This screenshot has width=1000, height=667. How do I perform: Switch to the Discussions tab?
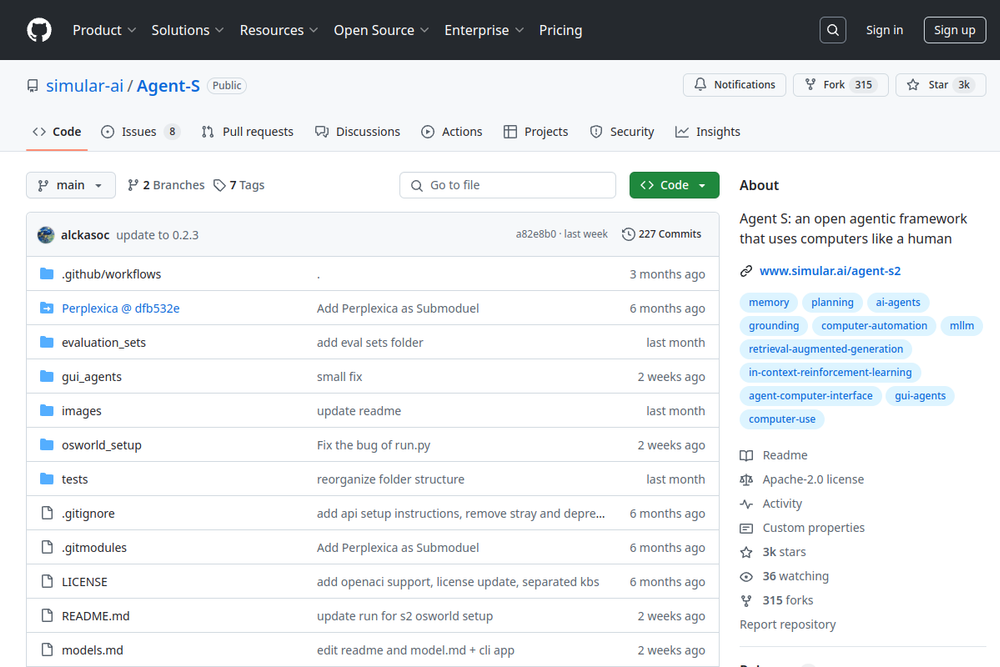(357, 131)
